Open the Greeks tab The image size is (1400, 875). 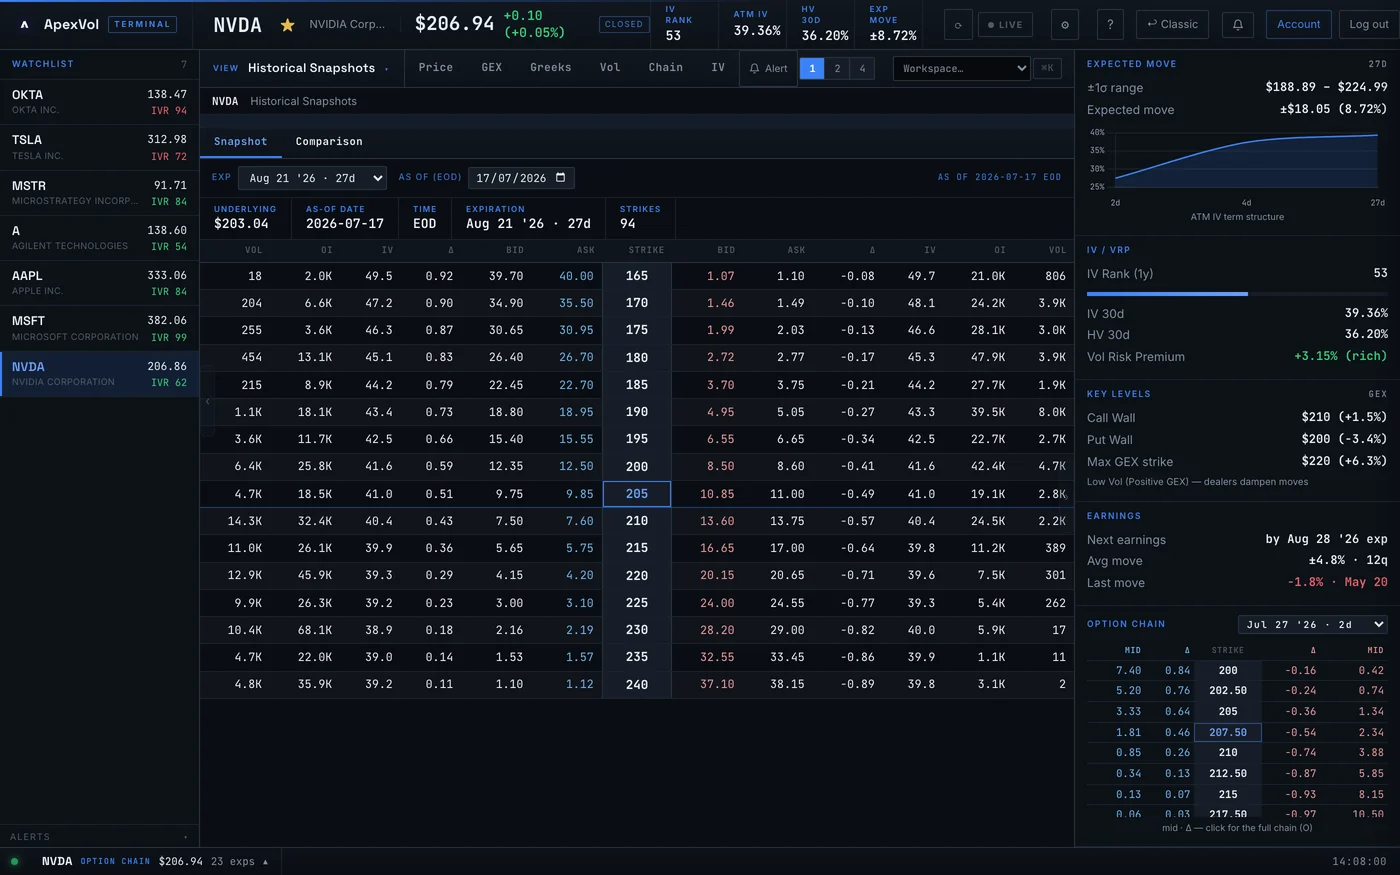point(551,68)
